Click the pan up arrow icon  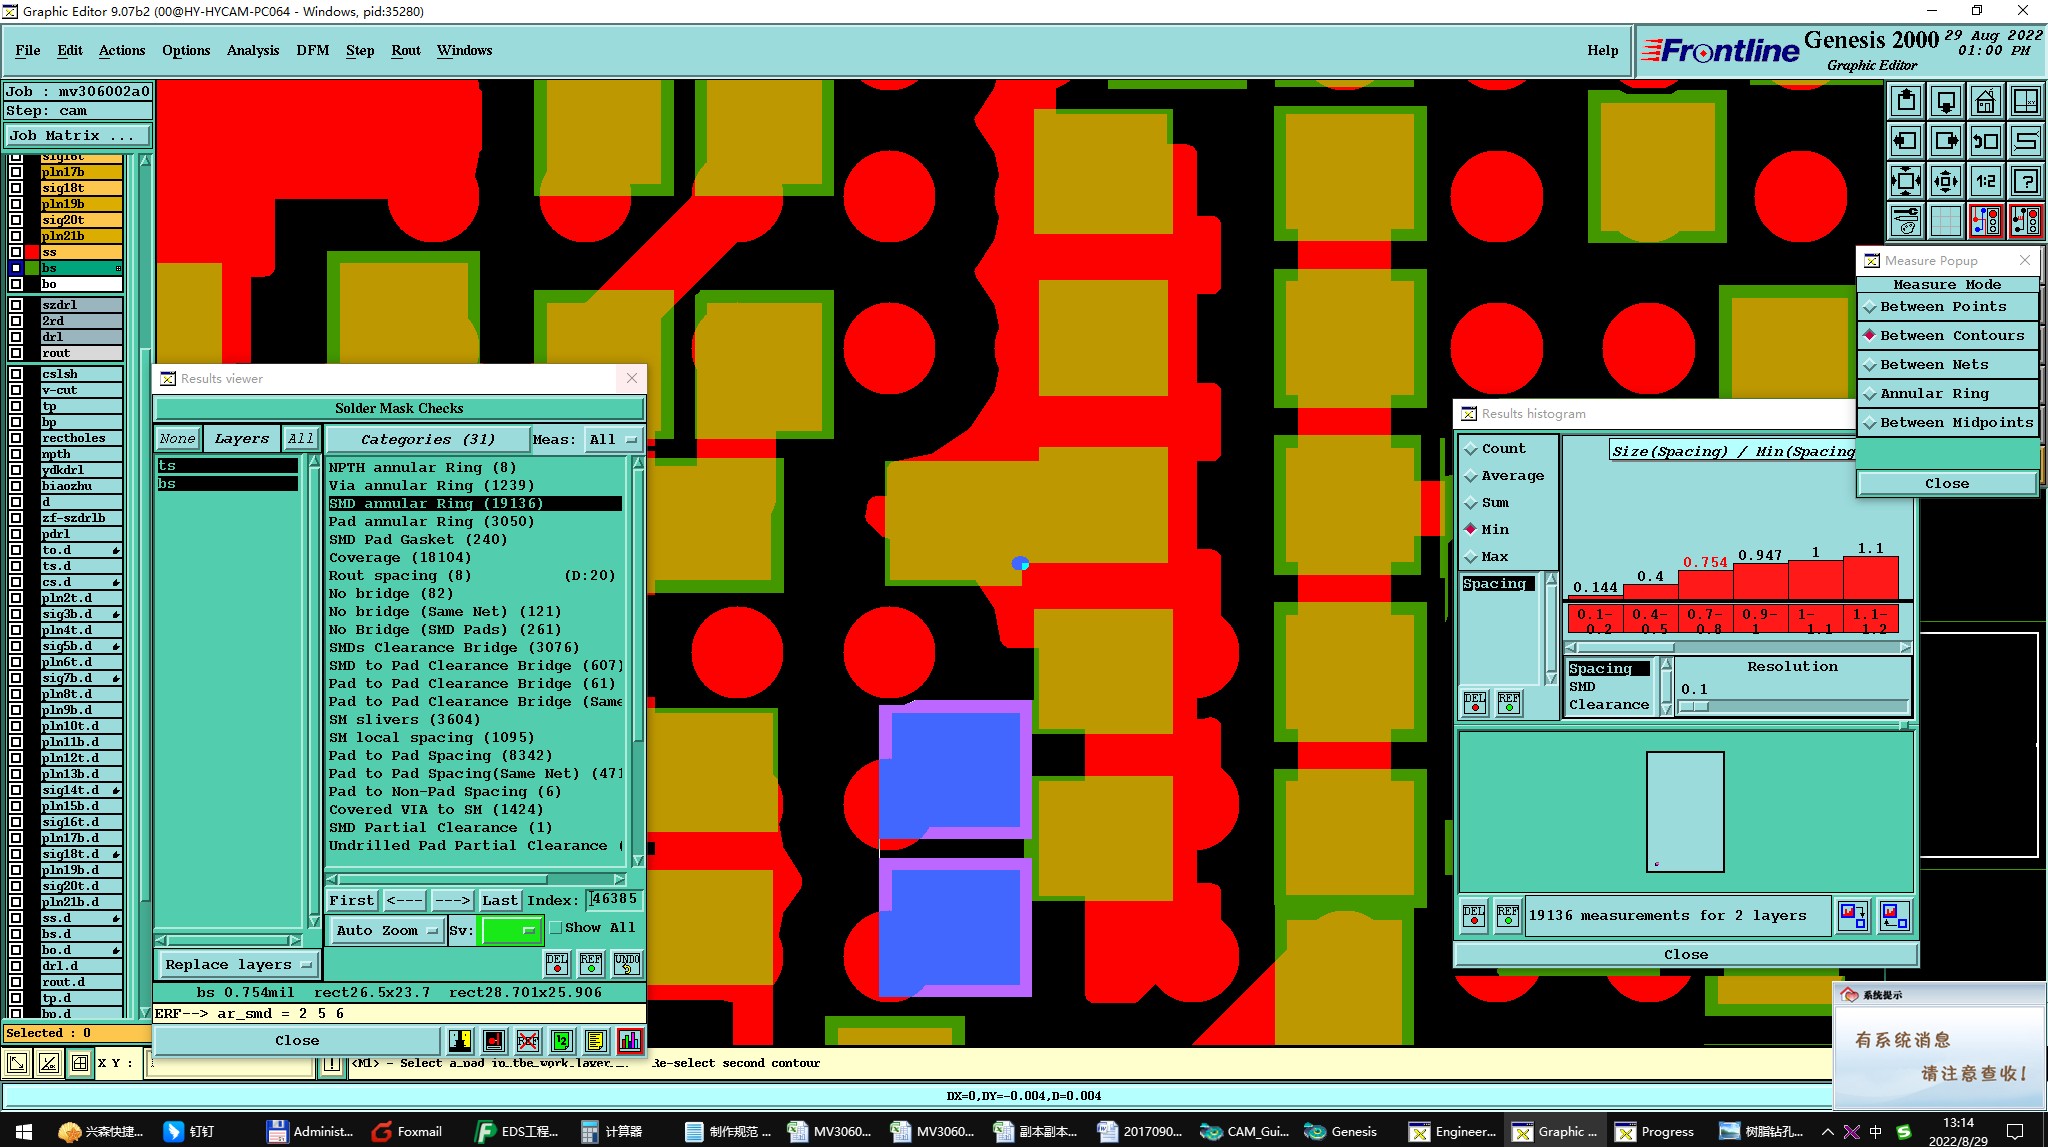(x=1906, y=102)
